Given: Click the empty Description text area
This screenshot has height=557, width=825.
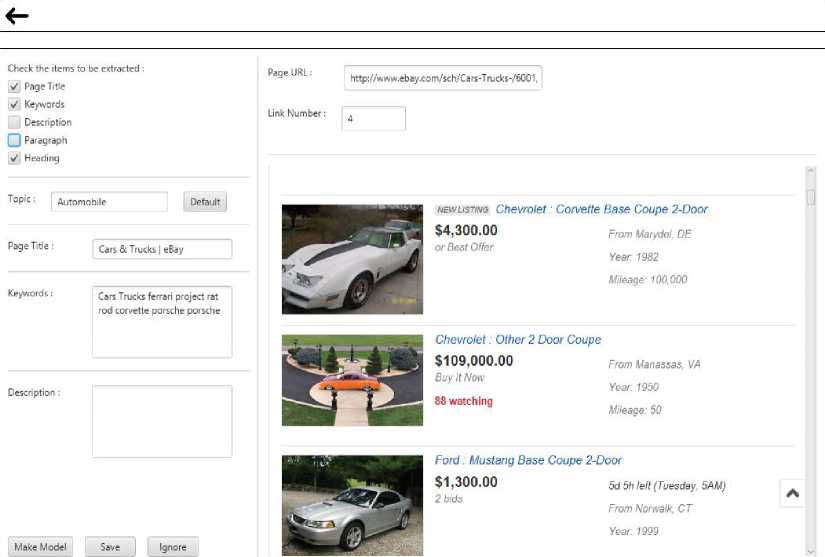Looking at the screenshot, I should pos(162,421).
